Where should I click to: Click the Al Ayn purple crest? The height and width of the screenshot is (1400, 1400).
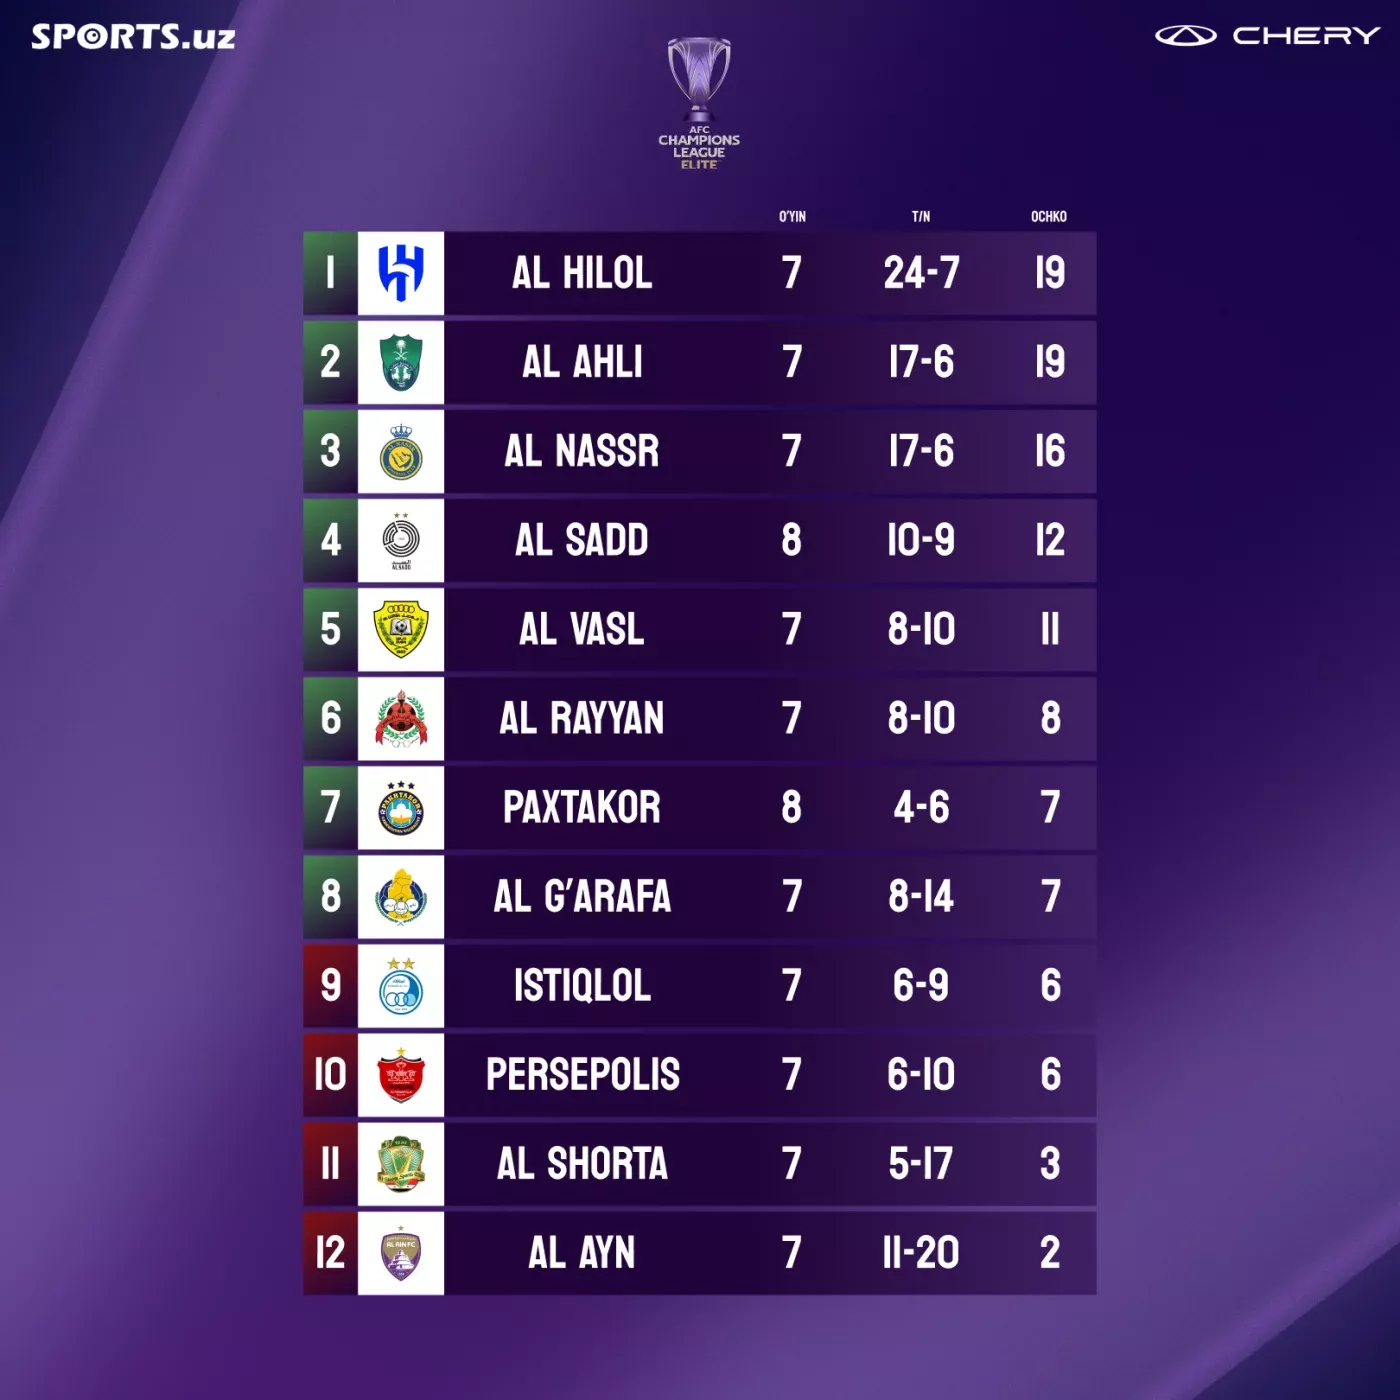[x=401, y=1252]
